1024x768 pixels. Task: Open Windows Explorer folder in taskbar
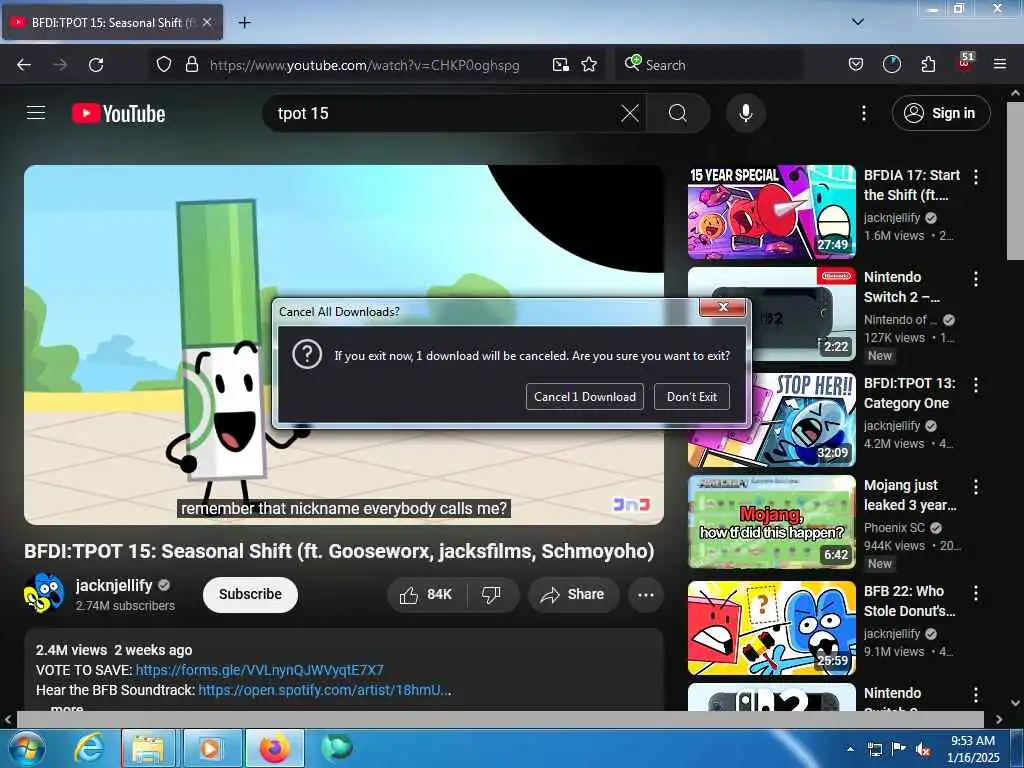point(148,748)
